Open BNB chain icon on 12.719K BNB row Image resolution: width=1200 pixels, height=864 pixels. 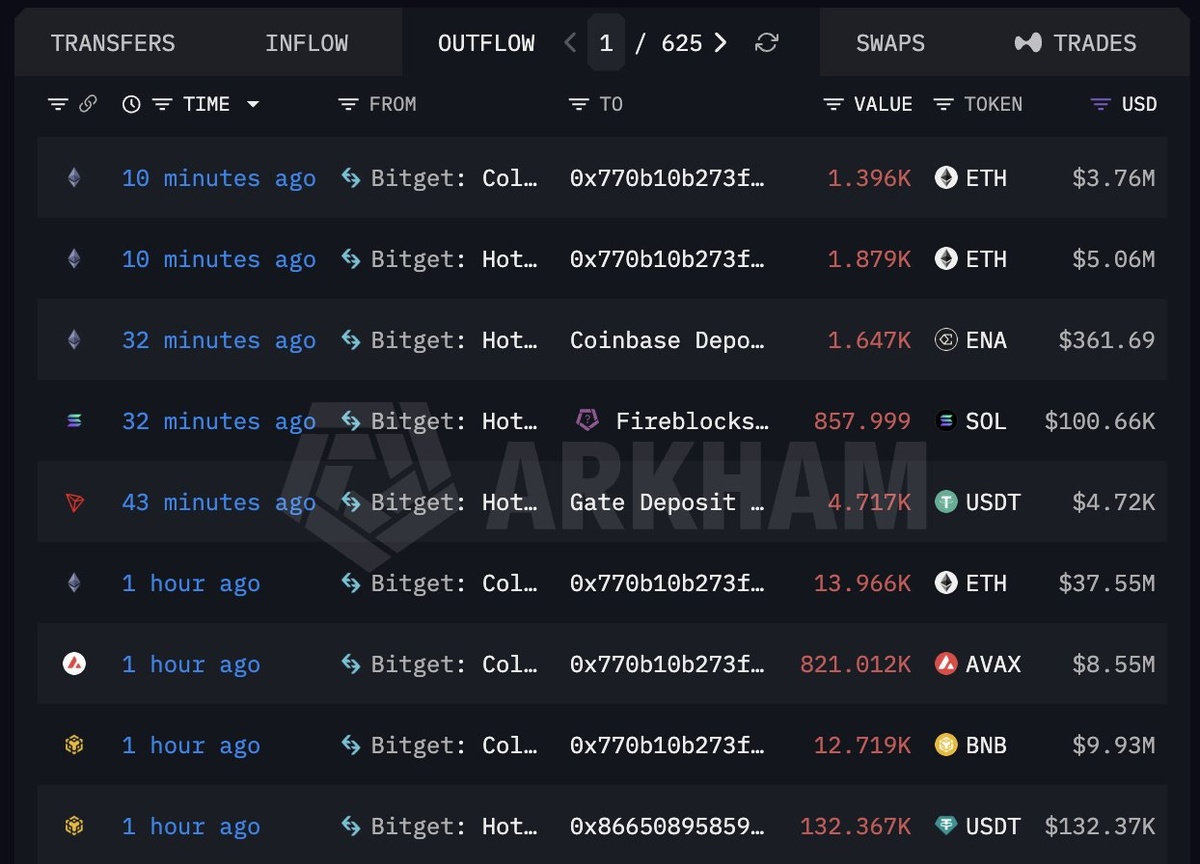click(74, 745)
